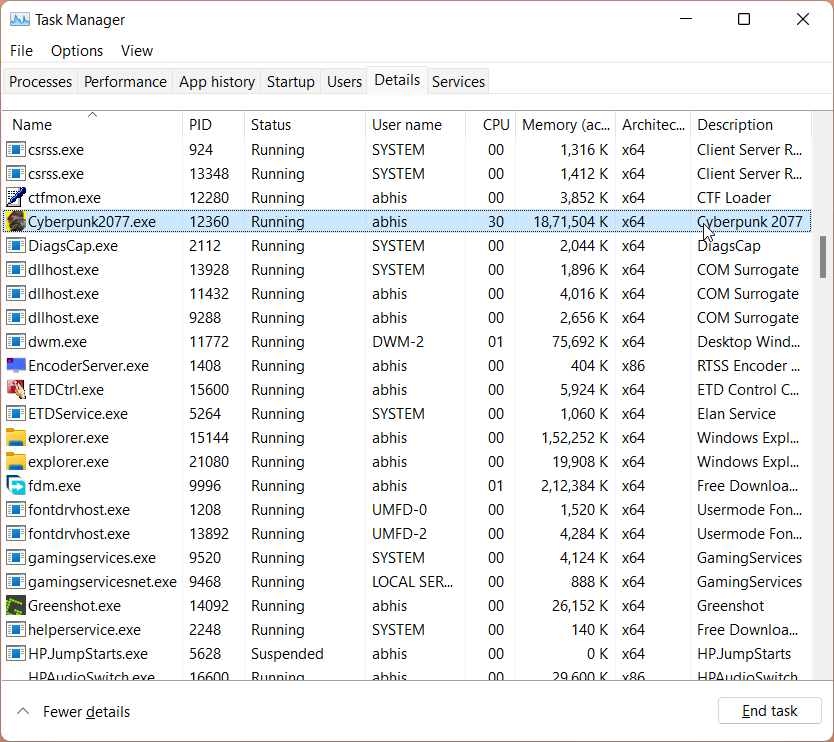
Task: Sort by the PID column header
Action: point(213,124)
